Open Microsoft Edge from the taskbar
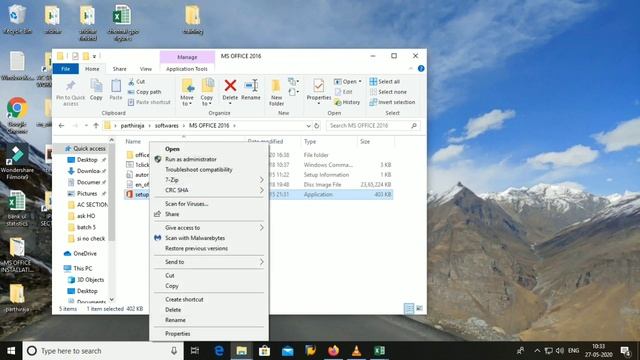This screenshot has width=640, height=360. 219,351
